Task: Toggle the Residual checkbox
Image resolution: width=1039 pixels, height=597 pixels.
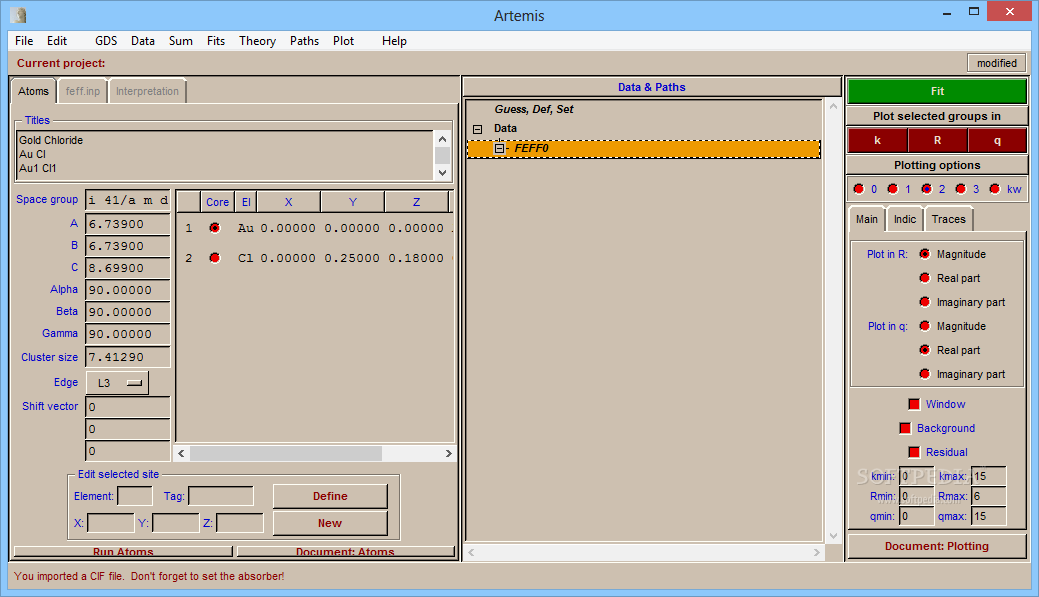Action: (914, 452)
